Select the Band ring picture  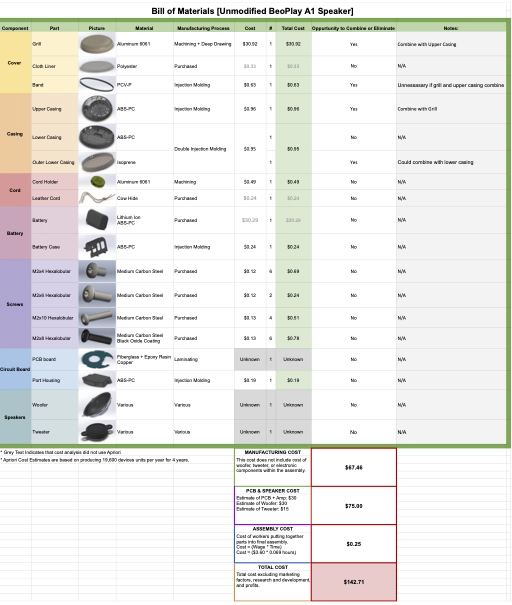click(97, 85)
